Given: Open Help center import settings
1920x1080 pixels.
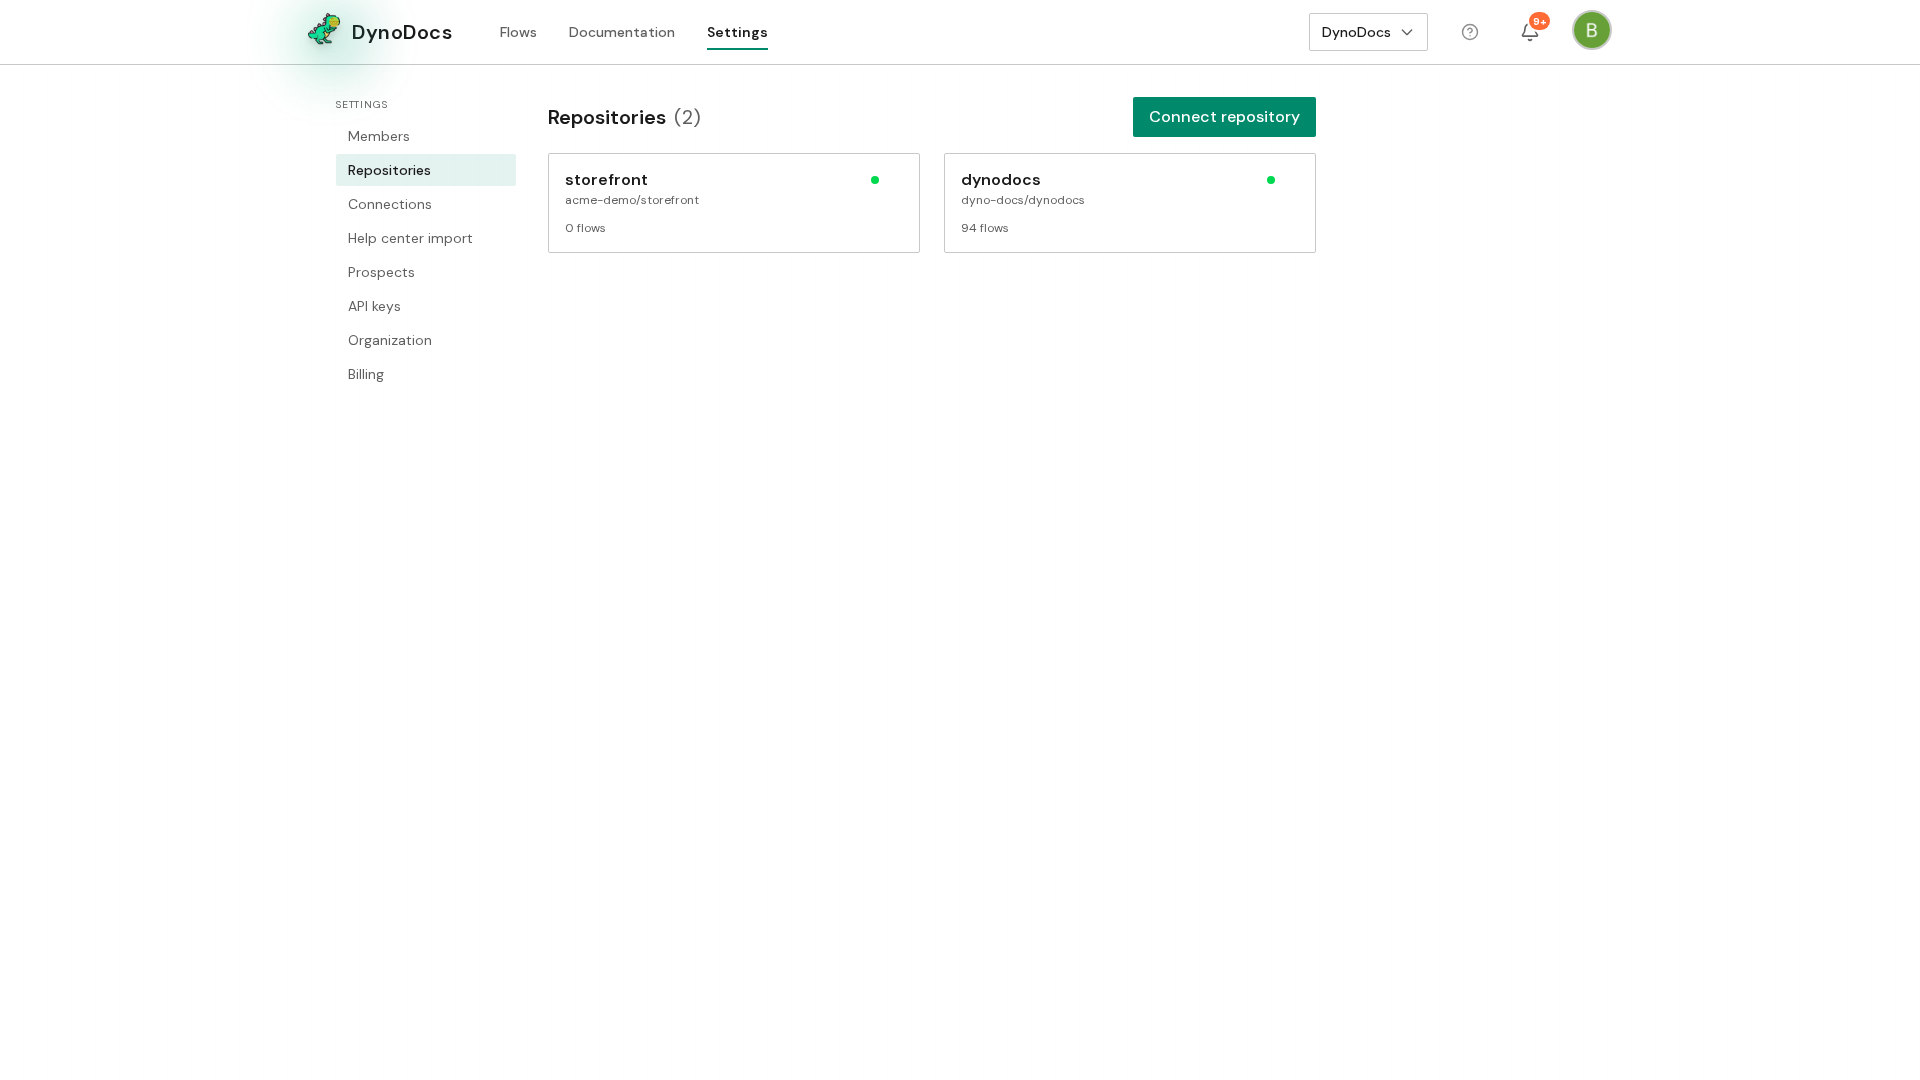Looking at the screenshot, I should point(426,238).
